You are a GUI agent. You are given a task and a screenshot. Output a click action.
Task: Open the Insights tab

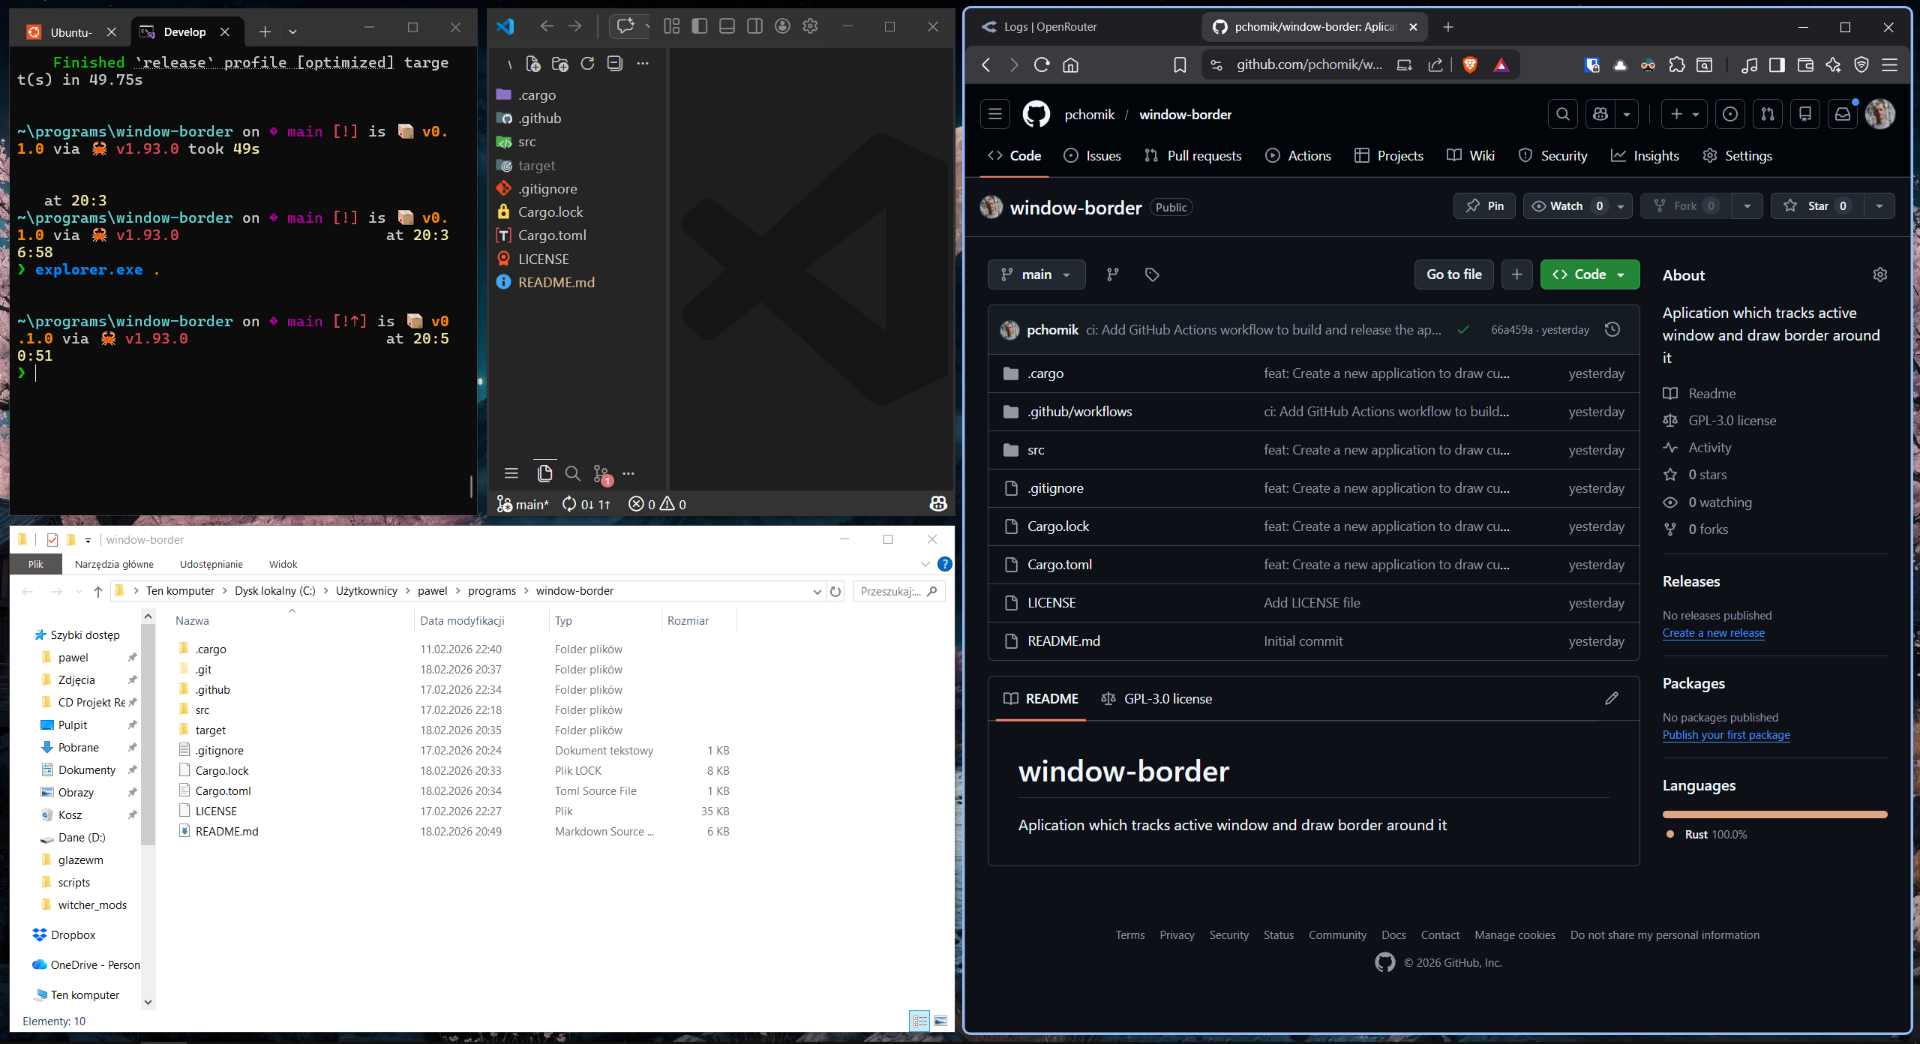pos(1645,156)
